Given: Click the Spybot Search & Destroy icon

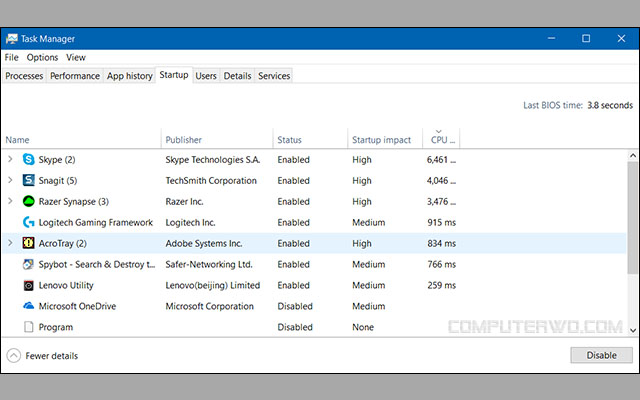Looking at the screenshot, I should coord(29,264).
